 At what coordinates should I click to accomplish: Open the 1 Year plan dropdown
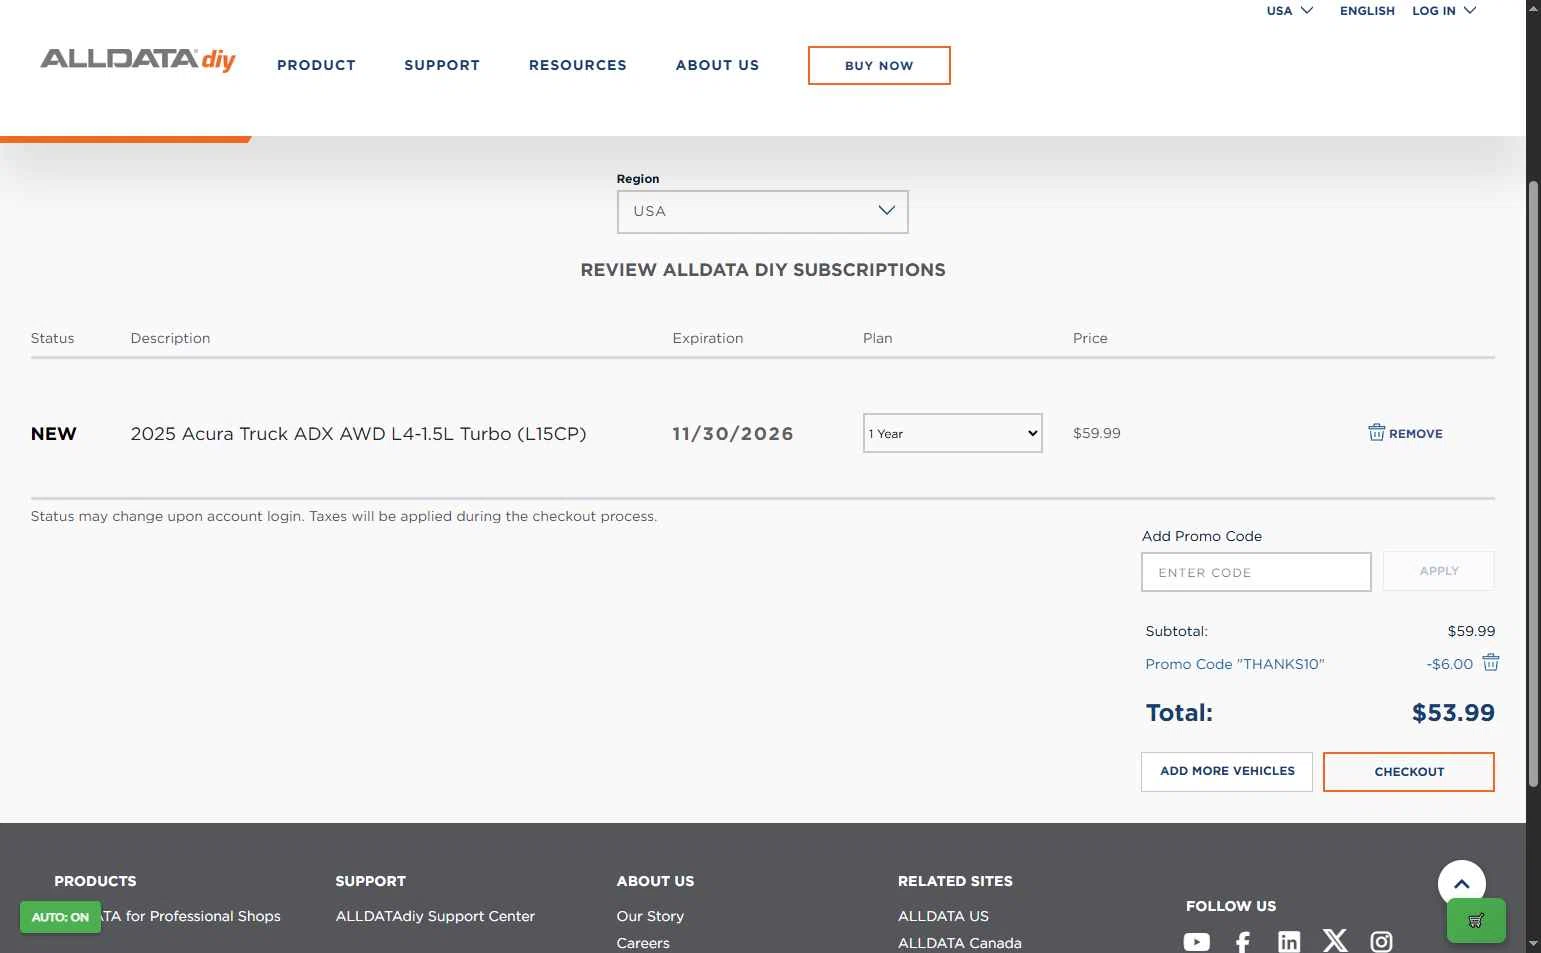click(x=953, y=433)
